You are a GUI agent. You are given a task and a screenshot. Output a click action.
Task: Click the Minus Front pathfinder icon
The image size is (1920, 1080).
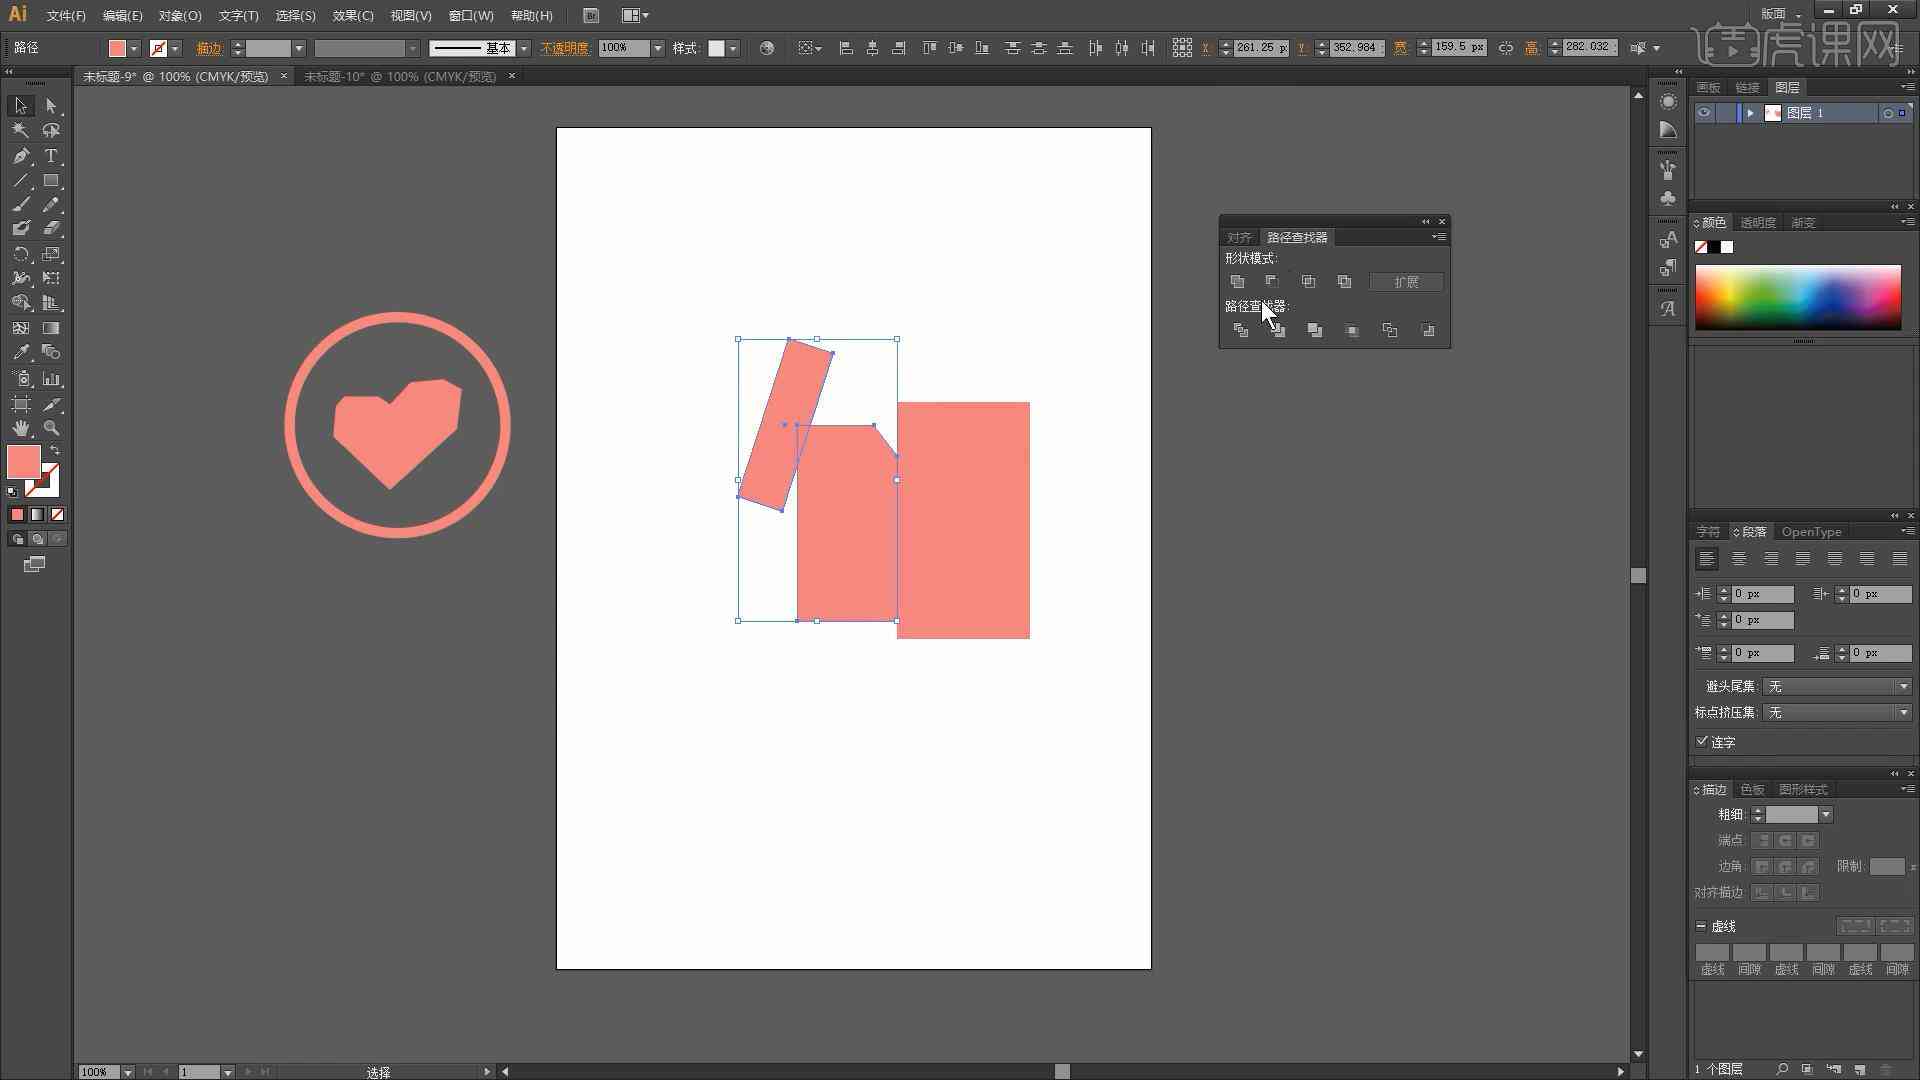coord(1270,281)
